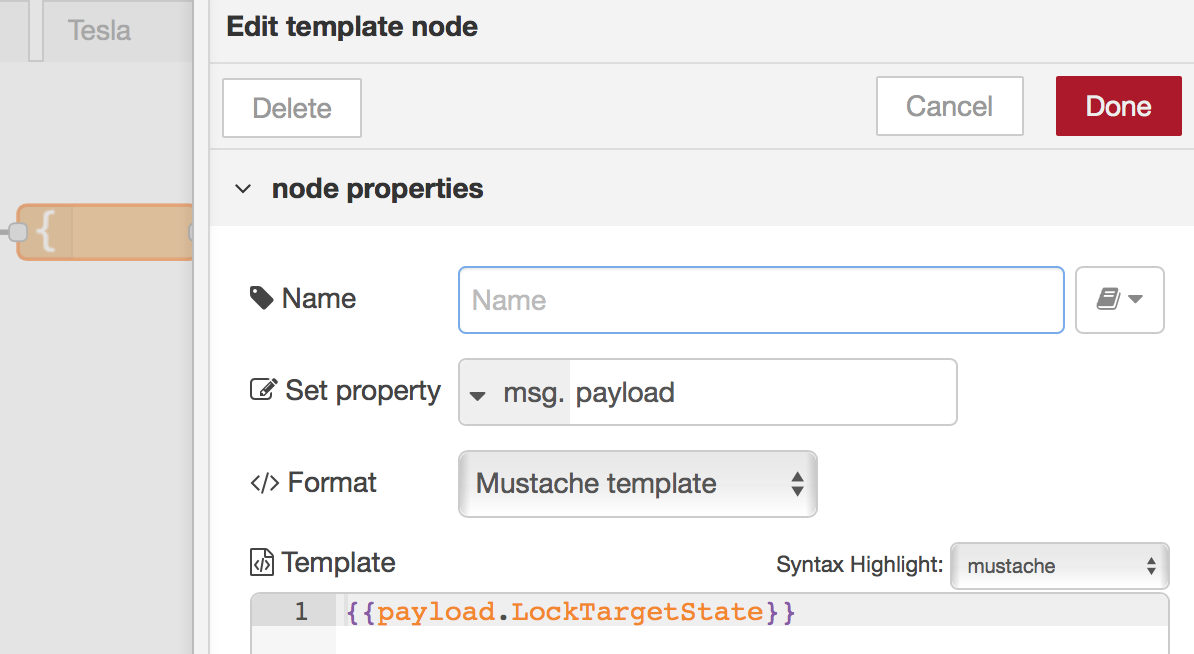Open the Mustache template format dropdown

[x=637, y=484]
